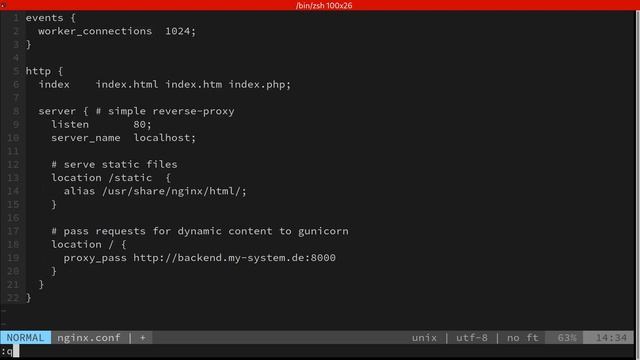640x360 pixels.
Task: Click 'worker_connections' directive
Action: coord(95,31)
